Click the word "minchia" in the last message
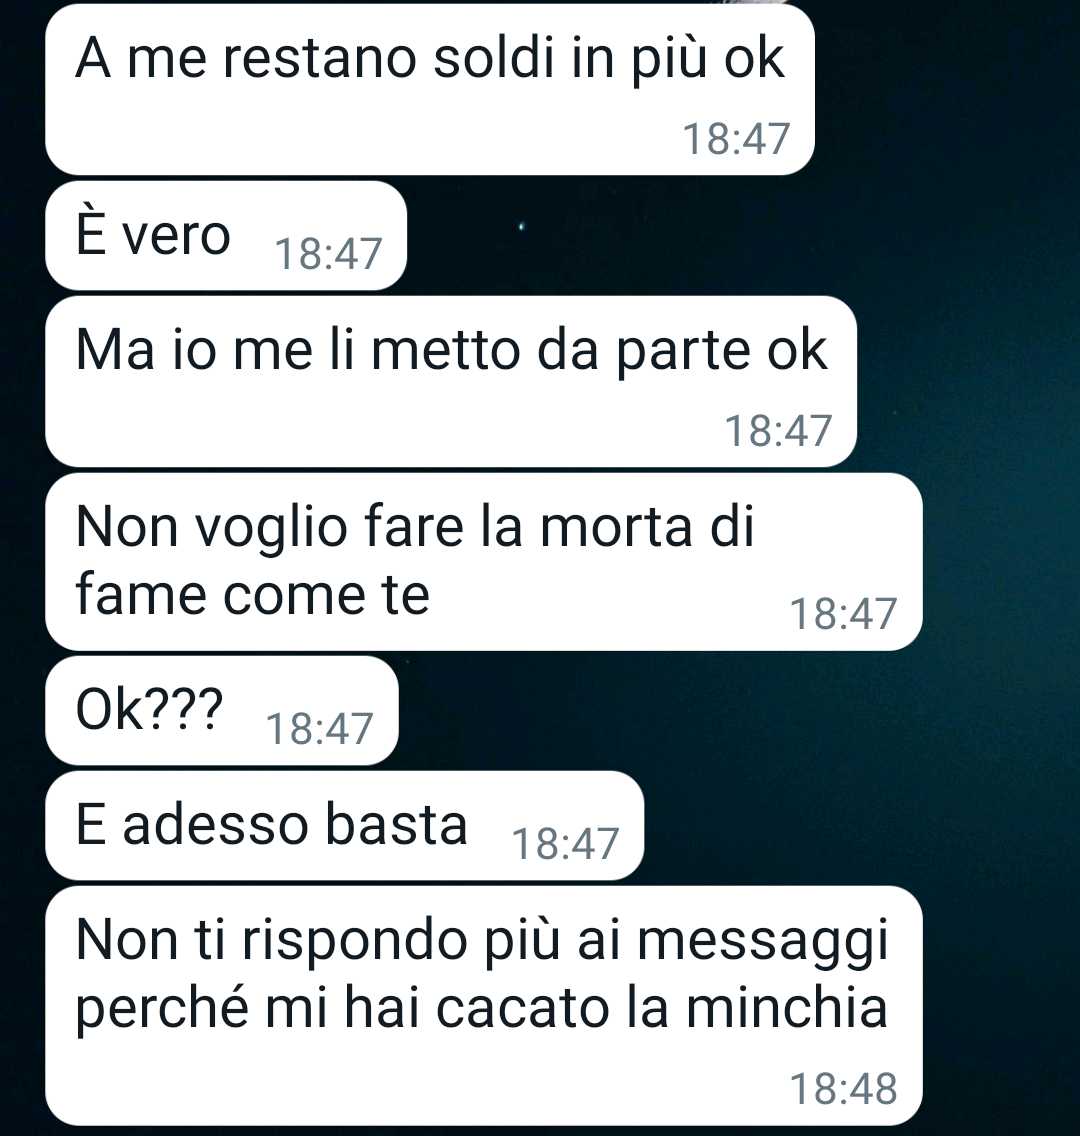Image resolution: width=1080 pixels, height=1136 pixels. click(786, 1008)
